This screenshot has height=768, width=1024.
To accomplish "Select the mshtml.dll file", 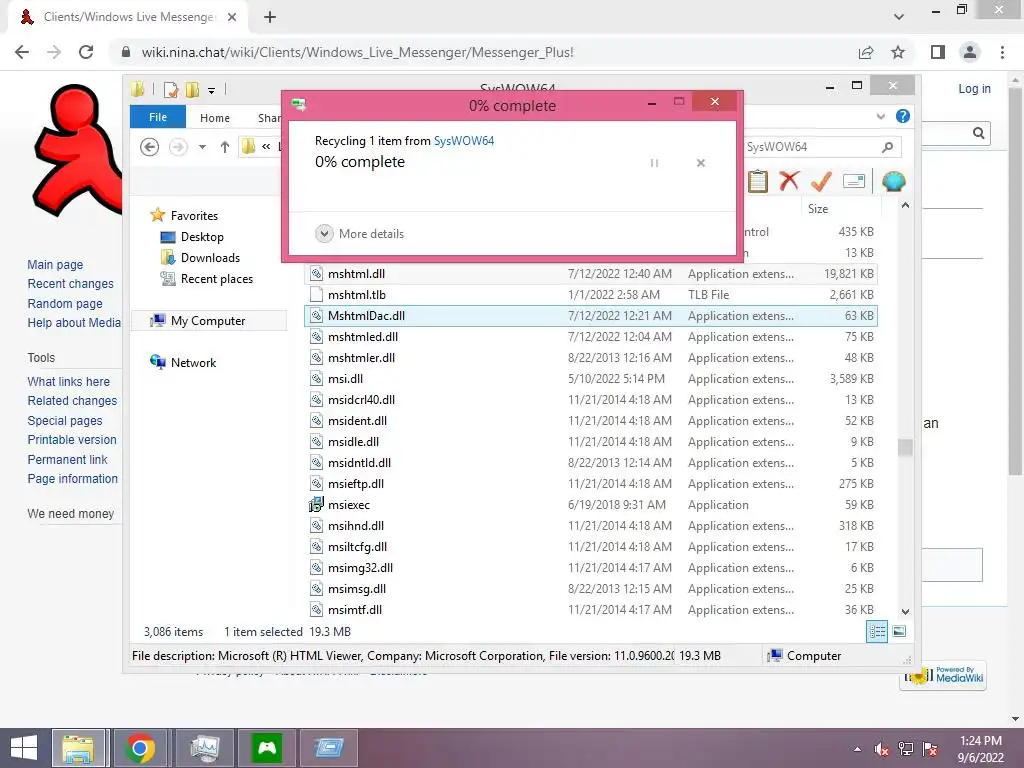I will [x=590, y=274].
